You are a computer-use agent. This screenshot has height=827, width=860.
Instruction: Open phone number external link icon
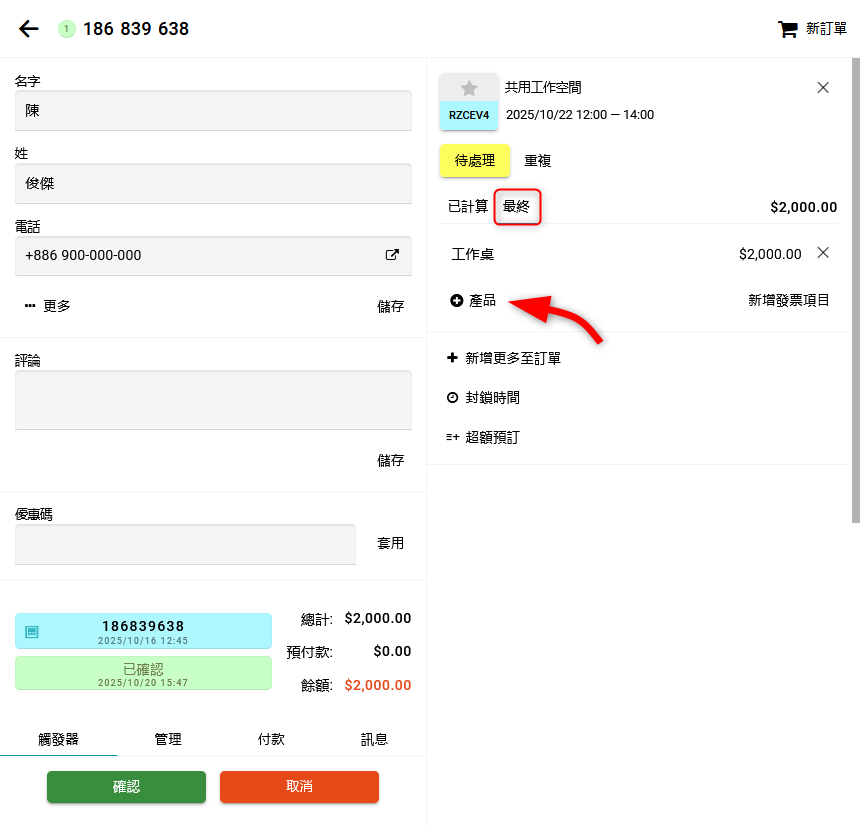pos(392,255)
